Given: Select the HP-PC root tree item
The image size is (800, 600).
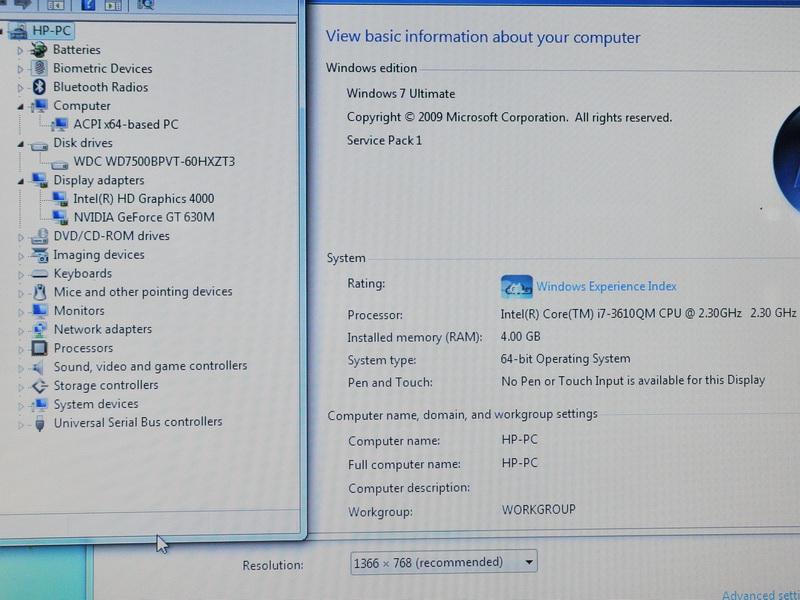Looking at the screenshot, I should pos(52,31).
